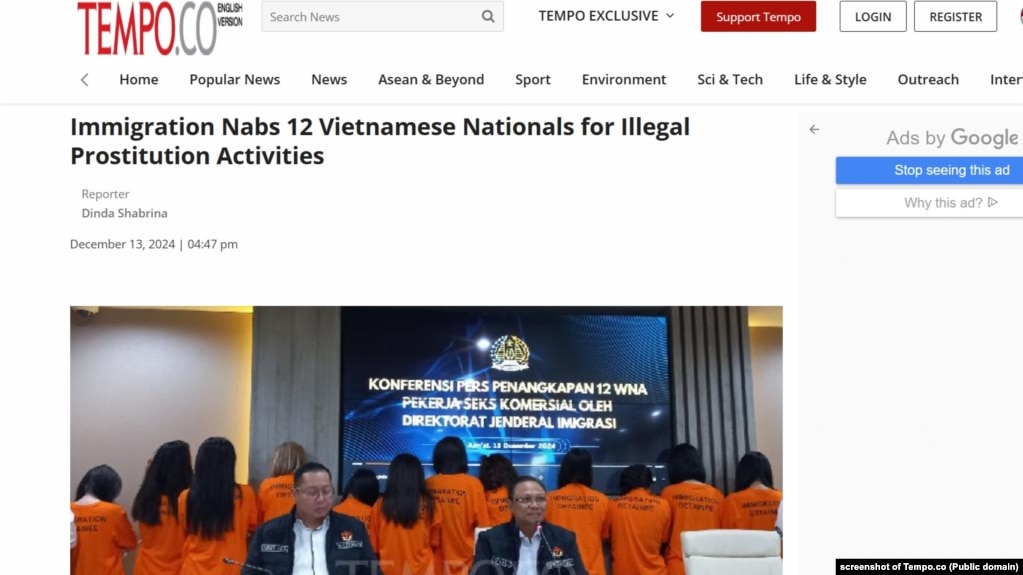Click the Tempo.co logo
The width and height of the screenshot is (1023, 575).
[160, 28]
